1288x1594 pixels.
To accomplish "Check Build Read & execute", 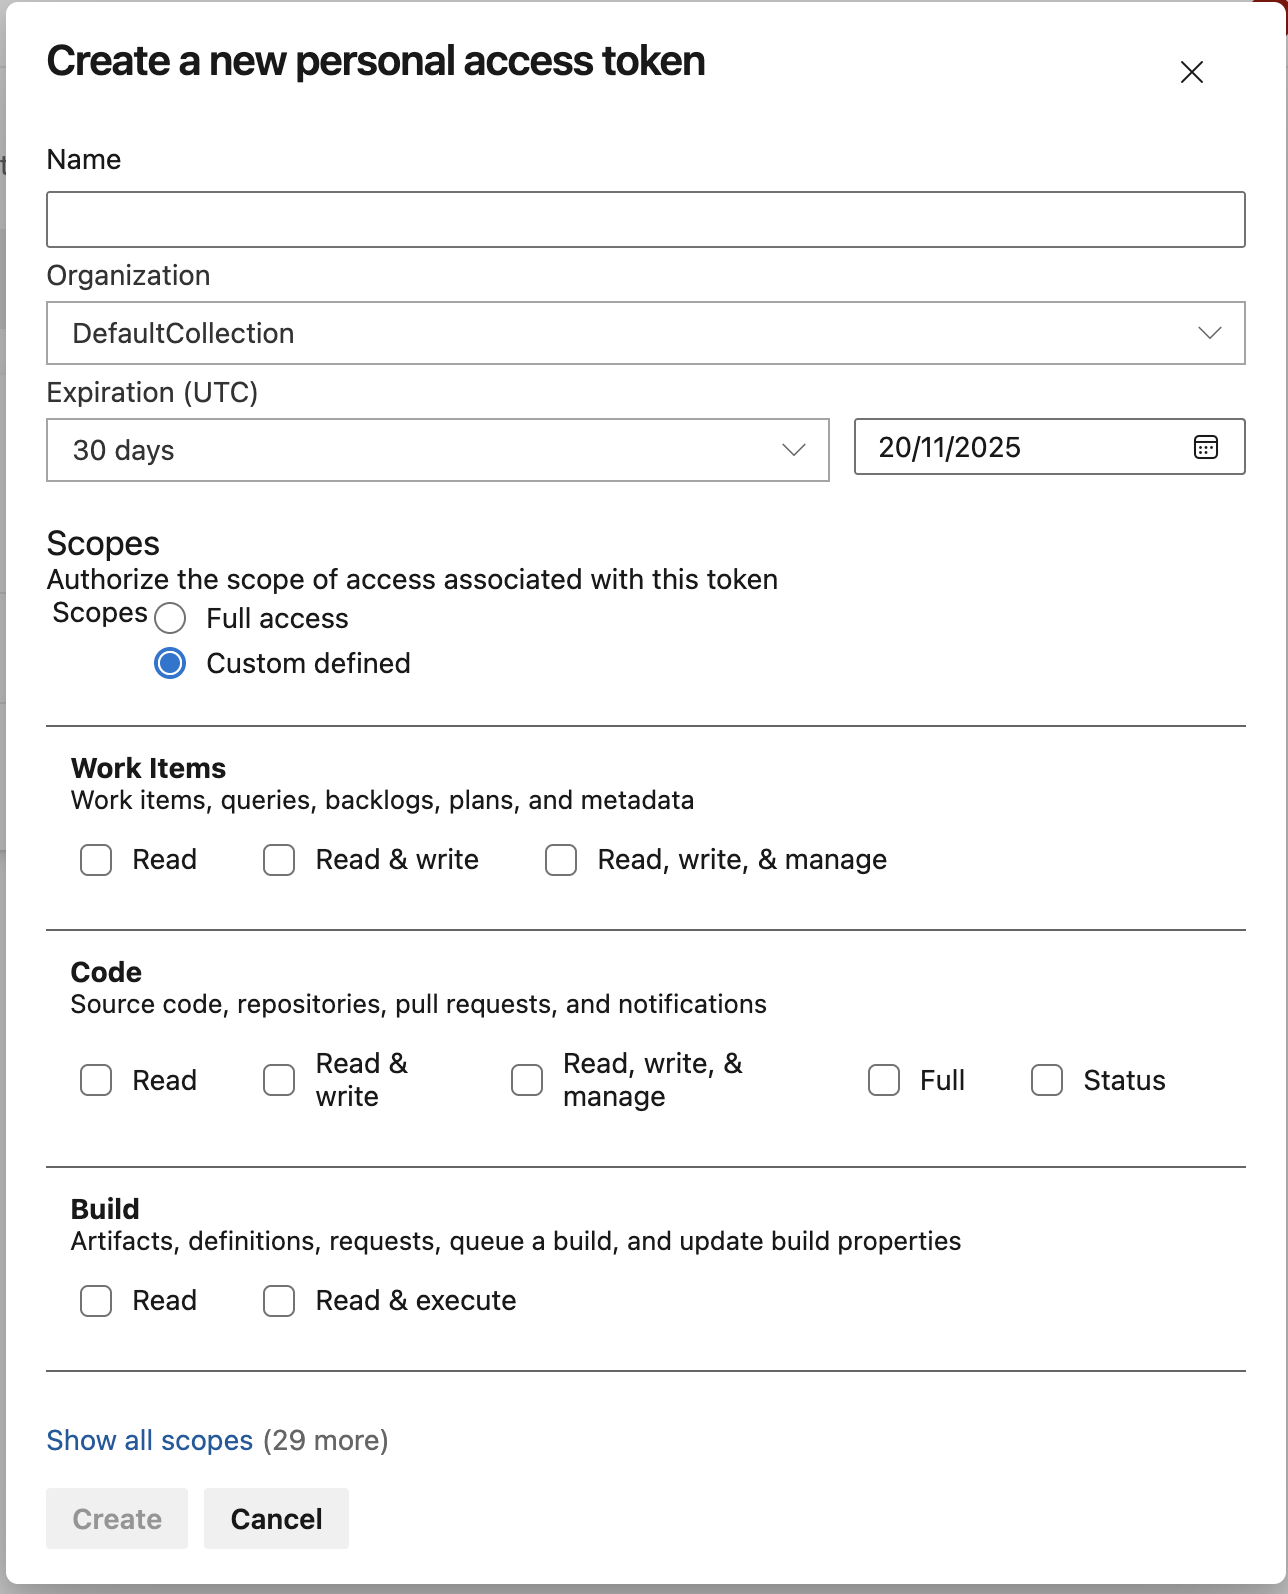I will [x=279, y=1301].
